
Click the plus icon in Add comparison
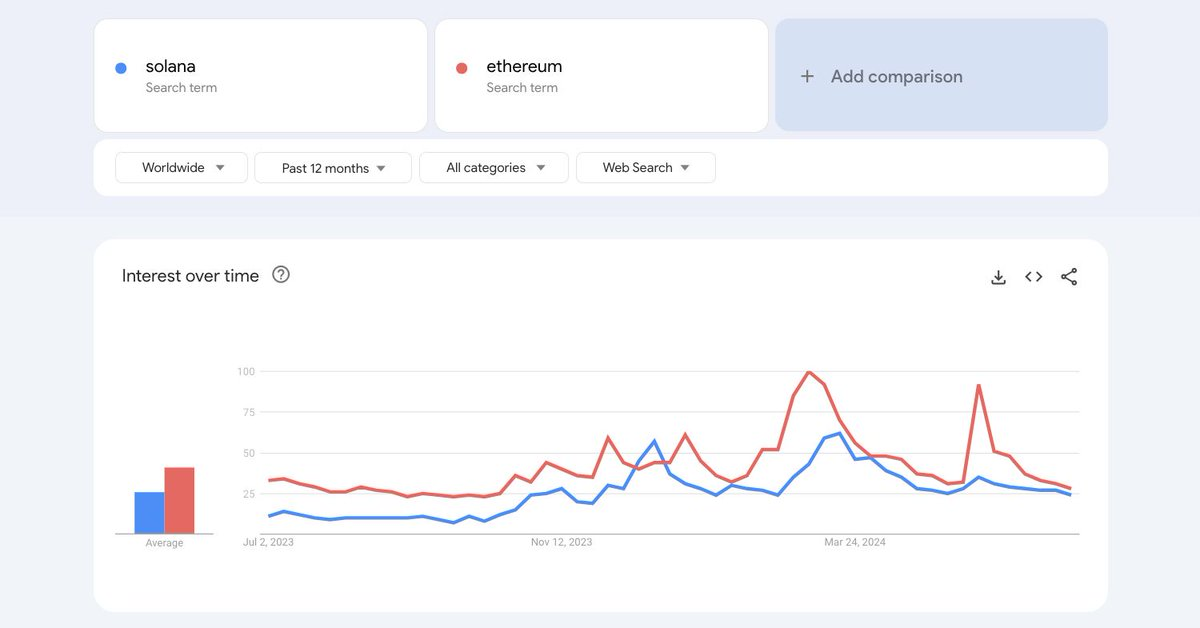point(807,77)
